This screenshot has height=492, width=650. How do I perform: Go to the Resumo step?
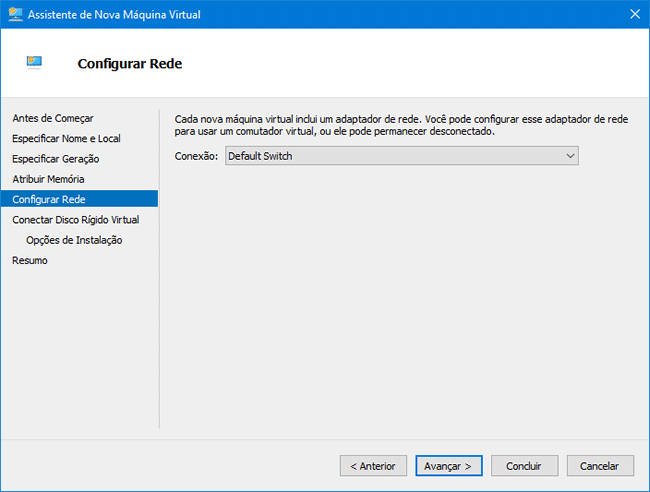(x=30, y=261)
